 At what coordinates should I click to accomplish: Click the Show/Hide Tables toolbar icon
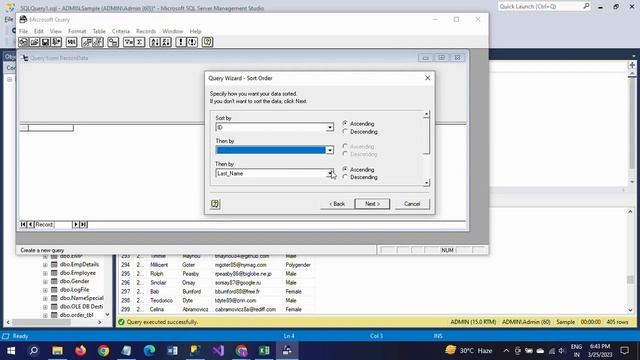[x=87, y=42]
